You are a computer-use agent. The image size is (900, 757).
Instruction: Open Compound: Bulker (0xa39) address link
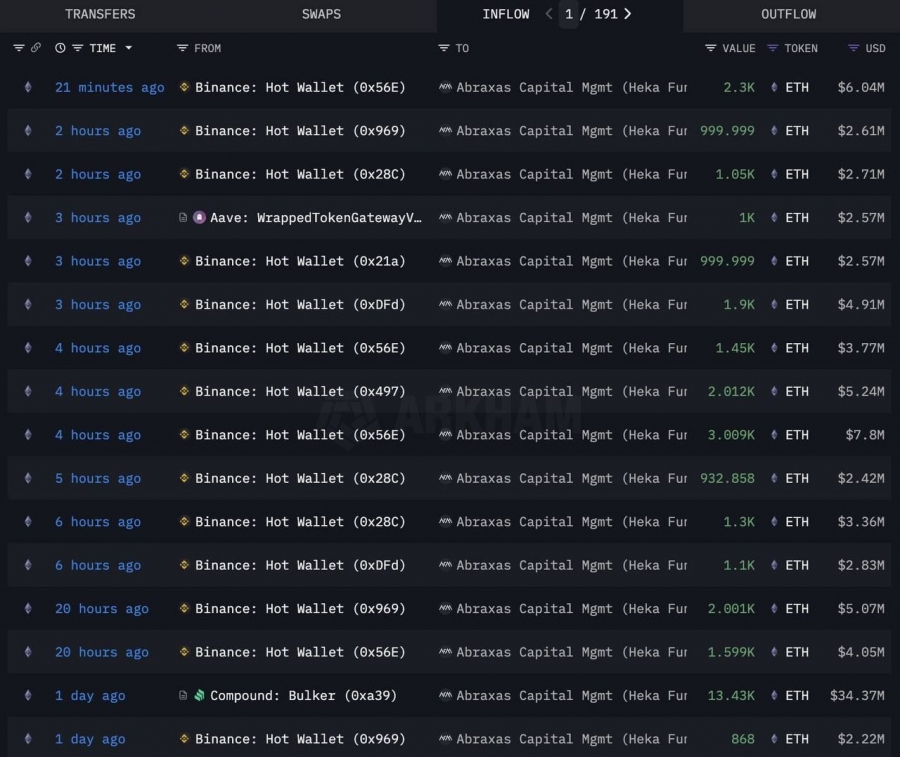coord(303,696)
